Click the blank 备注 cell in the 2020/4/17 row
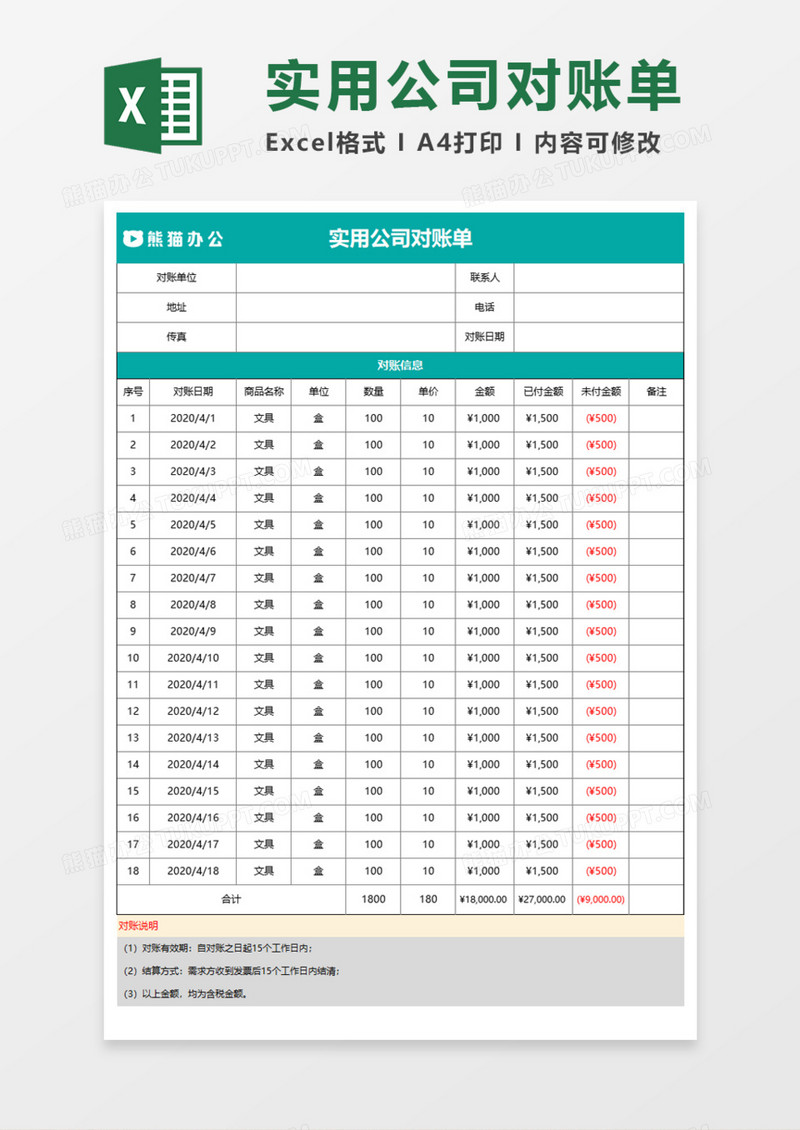Screen dimensions: 800x1130 pos(656,845)
